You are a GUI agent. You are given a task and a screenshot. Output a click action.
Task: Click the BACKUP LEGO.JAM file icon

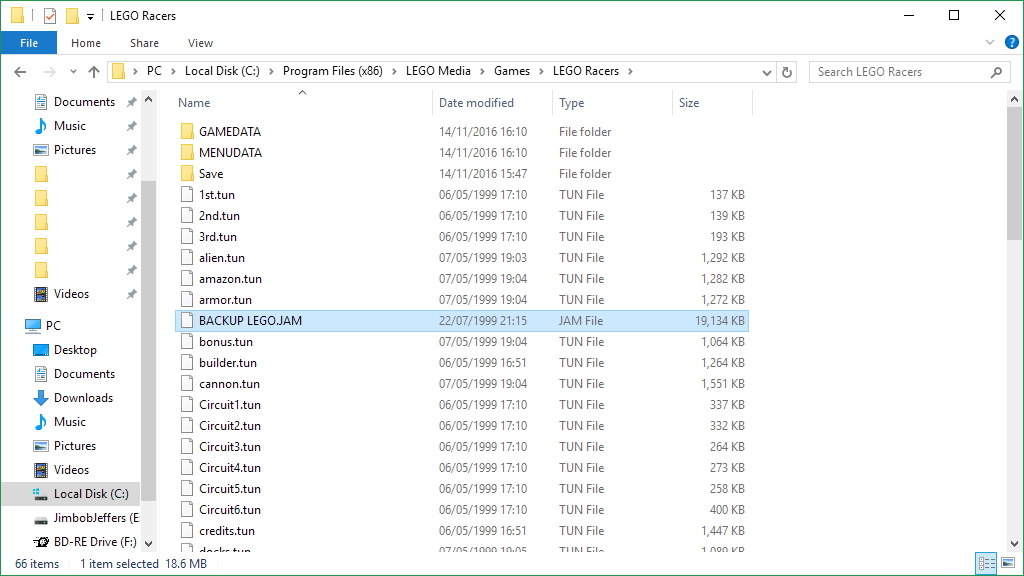coord(187,321)
